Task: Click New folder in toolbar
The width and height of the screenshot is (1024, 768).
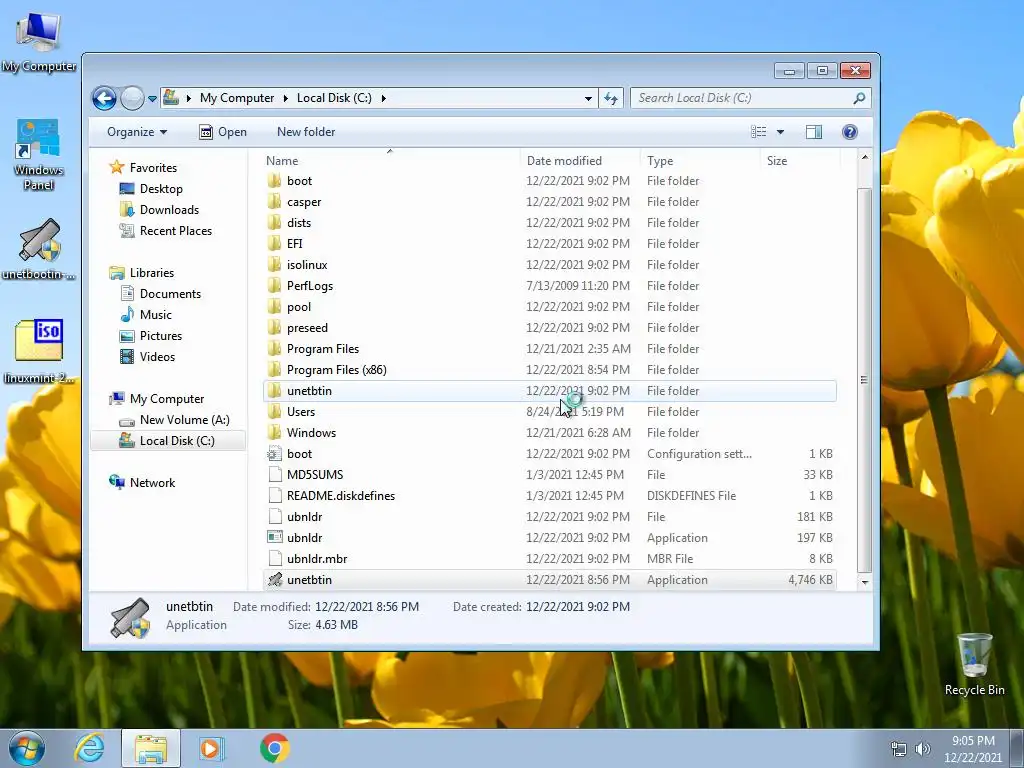Action: point(306,132)
